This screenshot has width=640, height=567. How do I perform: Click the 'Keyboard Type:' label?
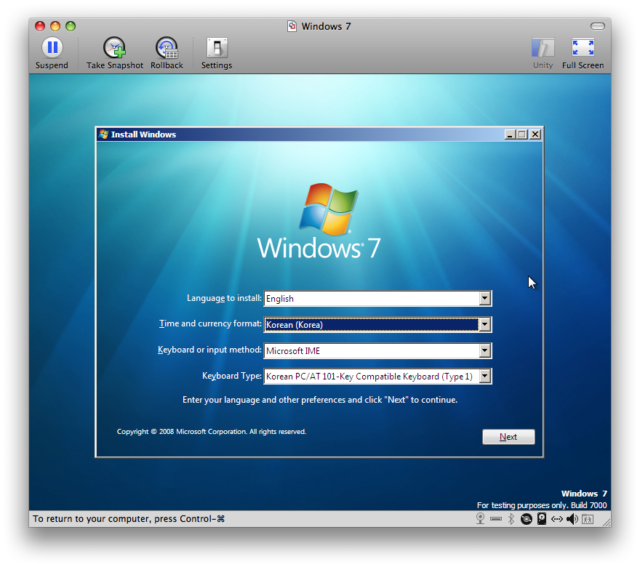point(232,376)
